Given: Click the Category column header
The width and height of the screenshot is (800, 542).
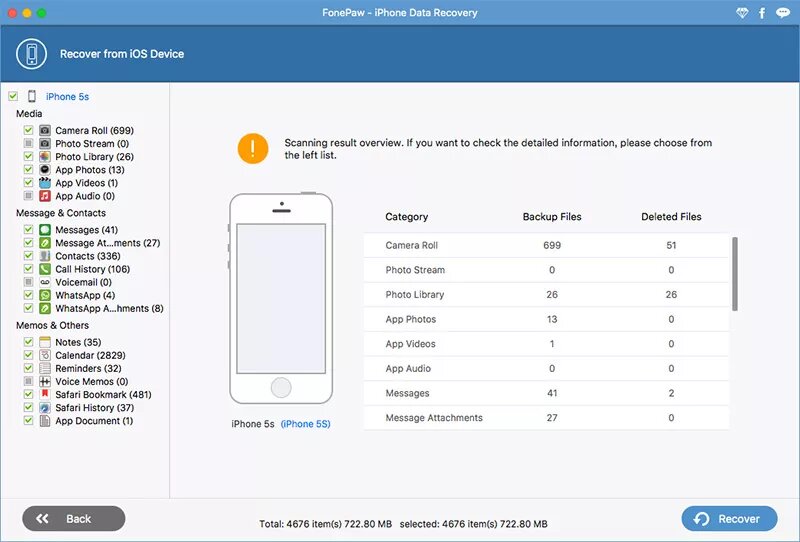Looking at the screenshot, I should [x=407, y=217].
